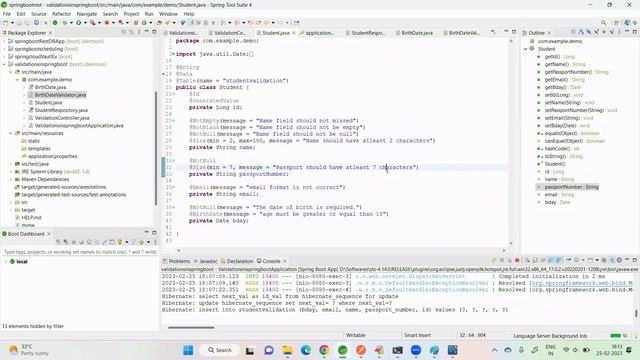Viewport: 640px width, 360px height.
Task: Expand JRE System Library node
Action: [11, 172]
